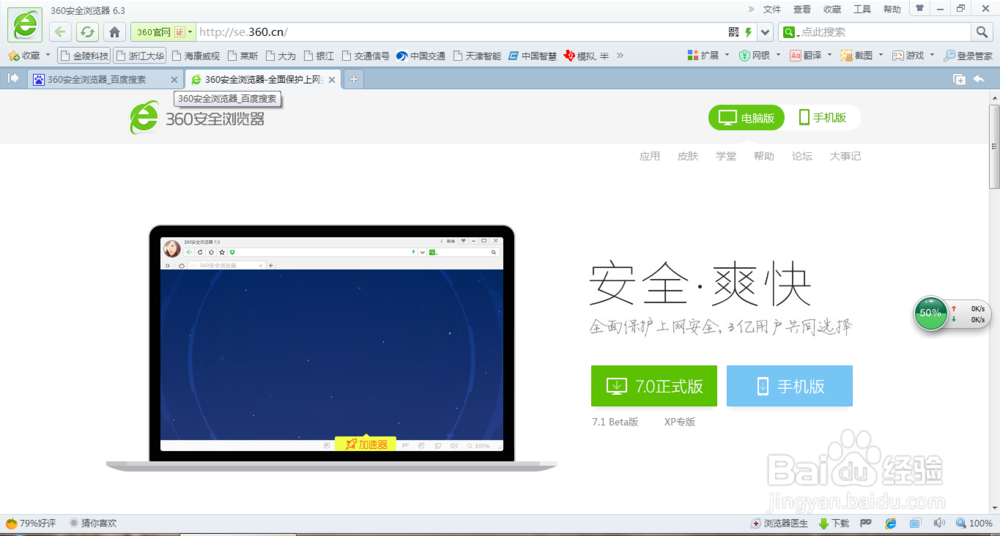This screenshot has height=536, width=1000.
Task: Open the 7.1 Beta版 link
Action: (x=615, y=422)
